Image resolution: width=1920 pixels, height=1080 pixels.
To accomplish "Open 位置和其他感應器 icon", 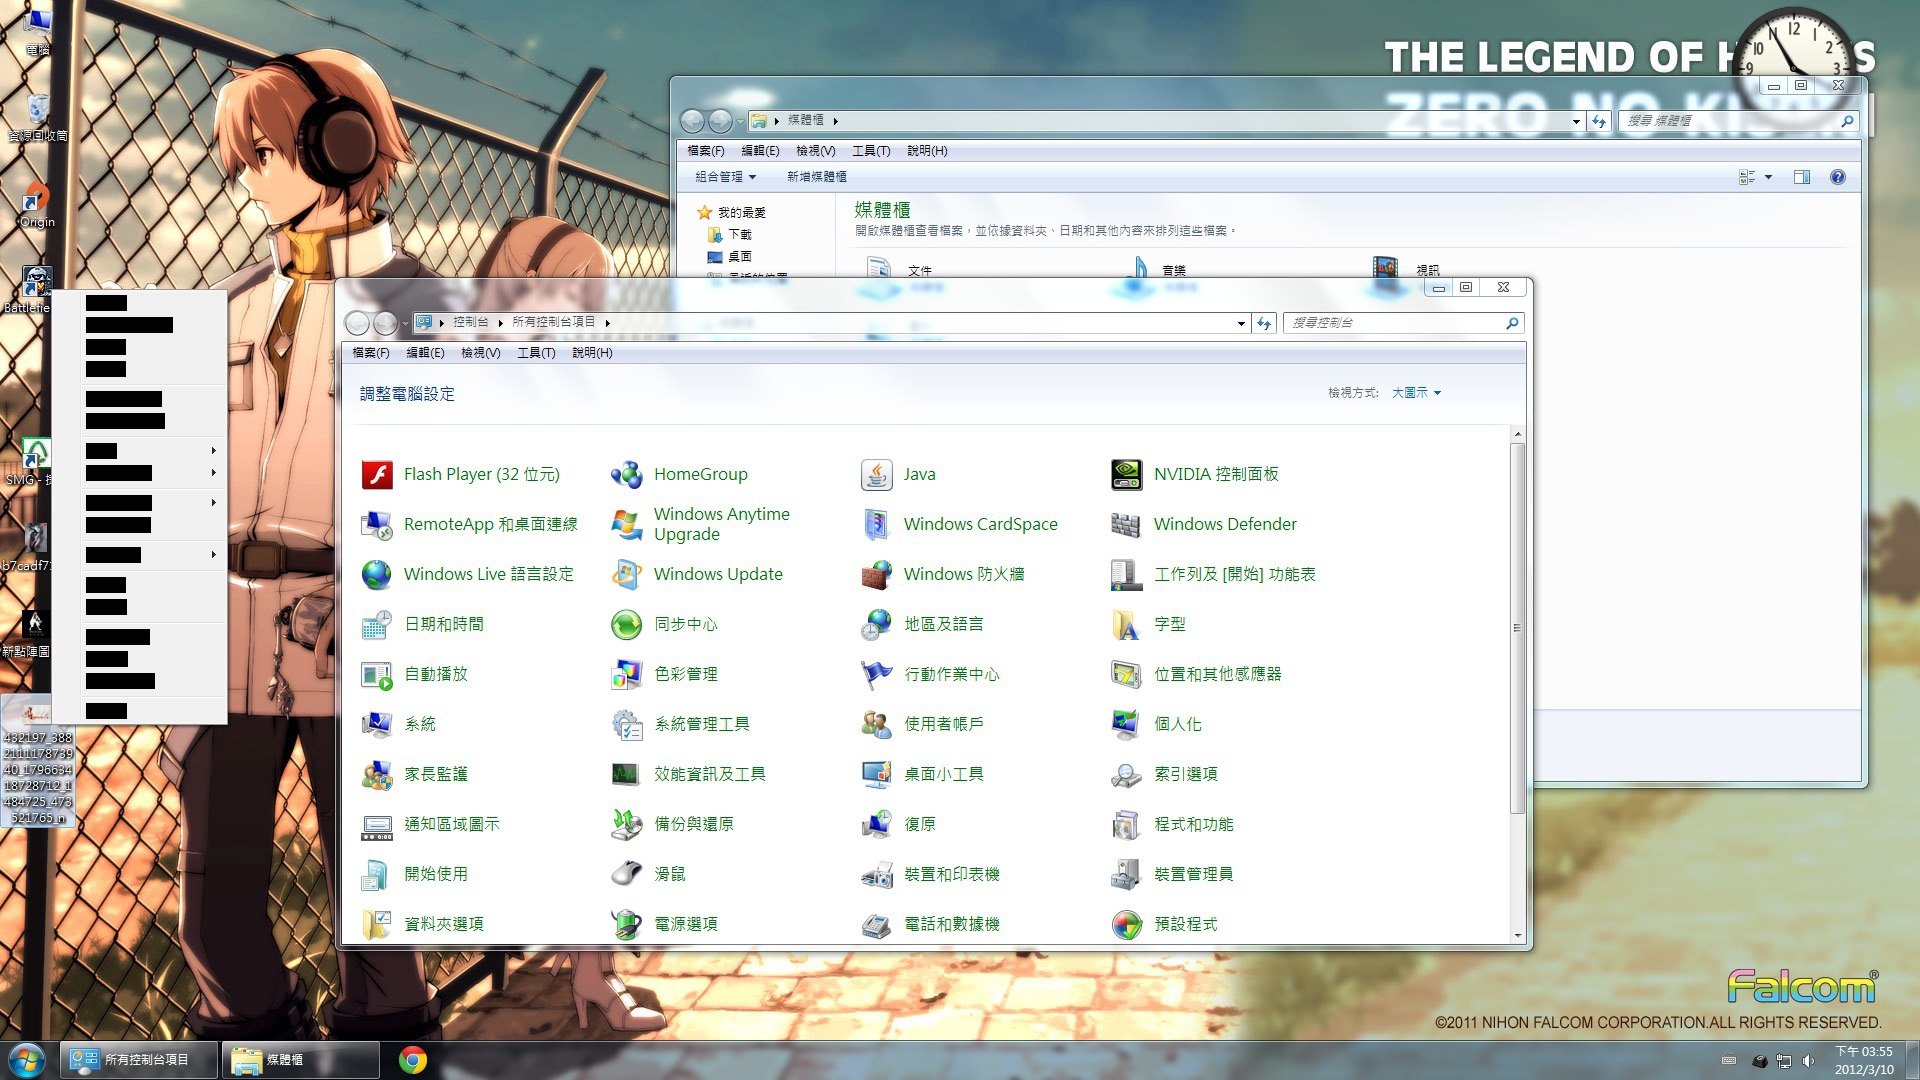I will 1127,674.
